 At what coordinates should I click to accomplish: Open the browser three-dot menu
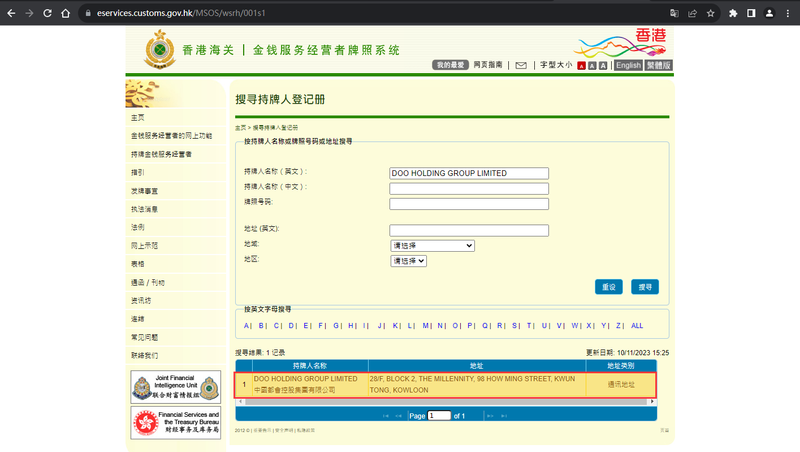788,13
